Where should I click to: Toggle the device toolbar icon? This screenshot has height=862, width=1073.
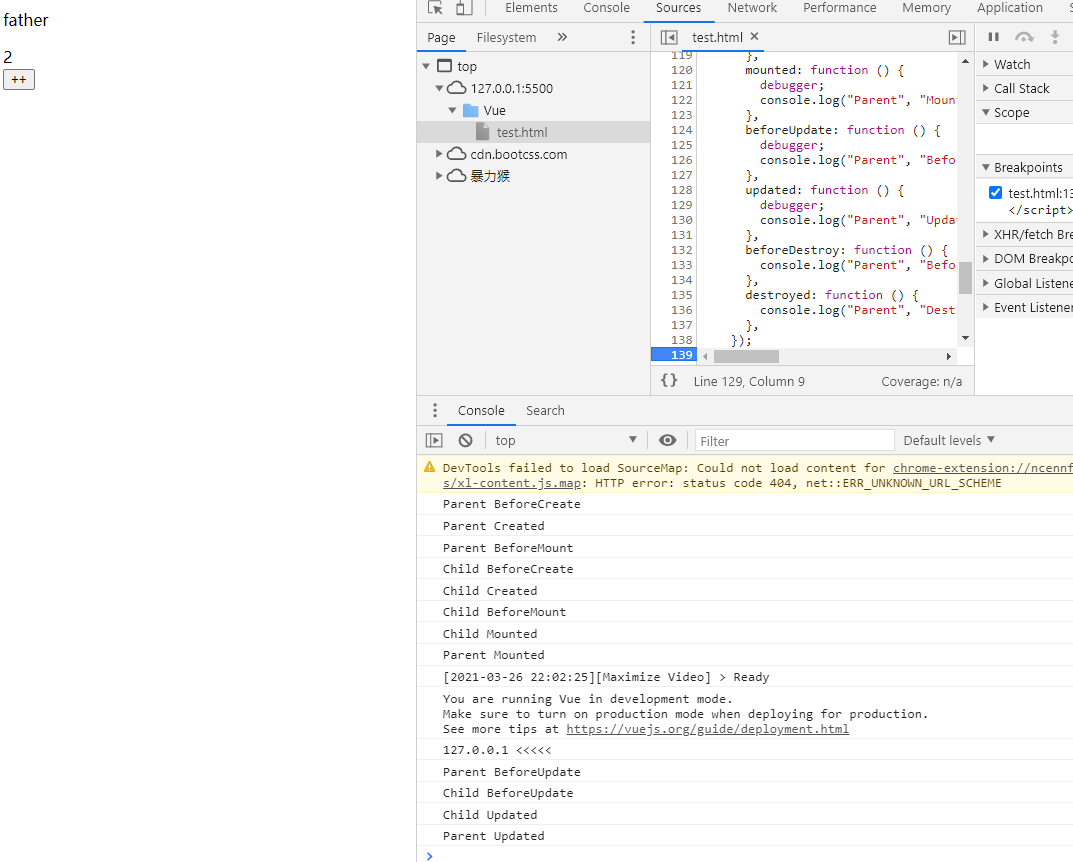(x=464, y=8)
